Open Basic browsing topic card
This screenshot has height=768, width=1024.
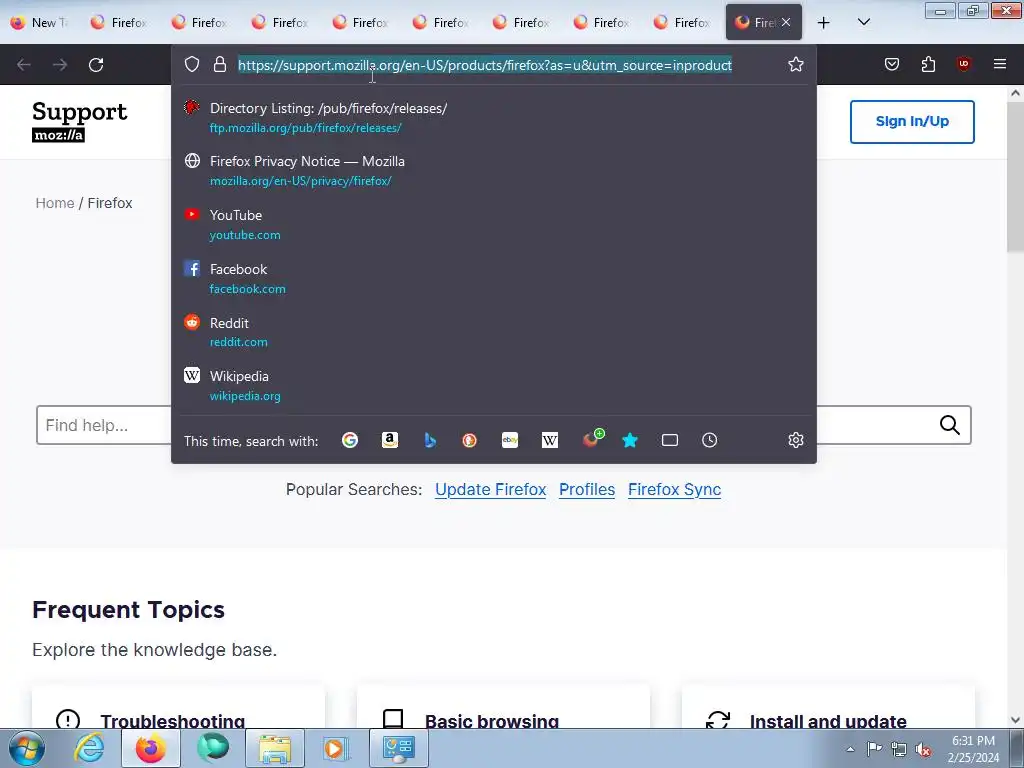pos(504,709)
